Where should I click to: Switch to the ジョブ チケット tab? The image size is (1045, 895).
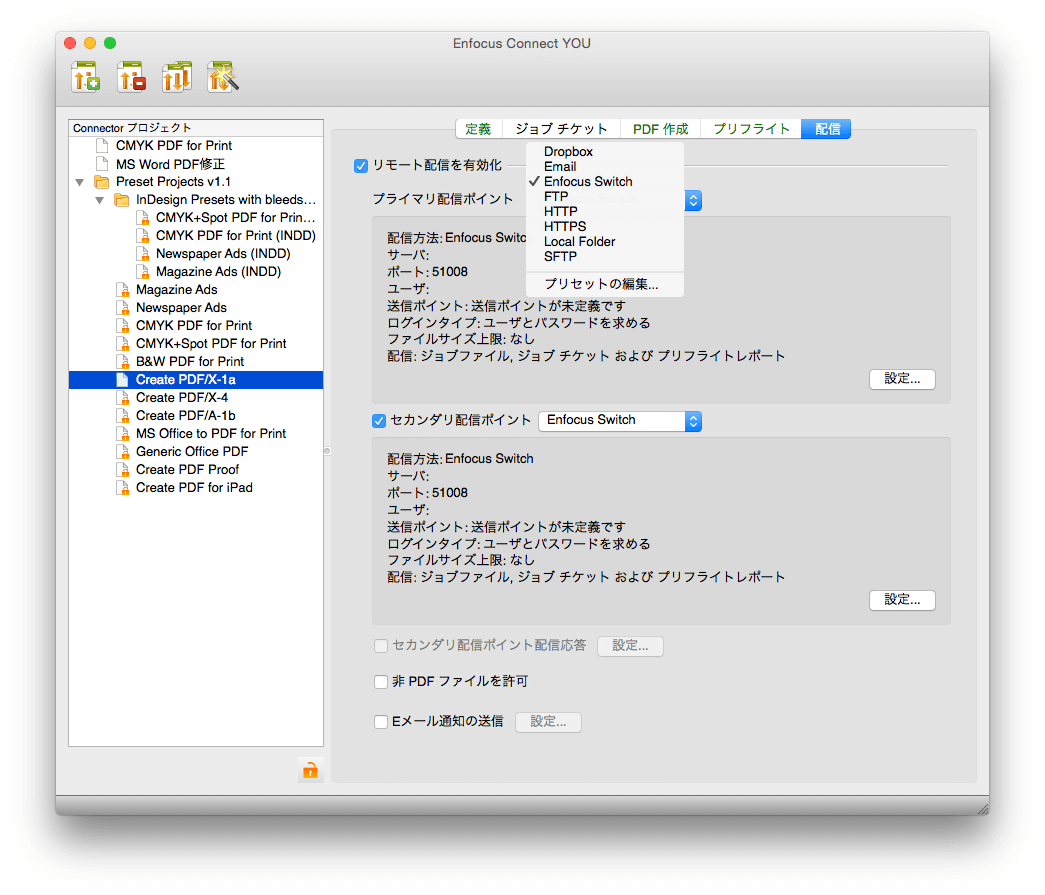pos(561,129)
